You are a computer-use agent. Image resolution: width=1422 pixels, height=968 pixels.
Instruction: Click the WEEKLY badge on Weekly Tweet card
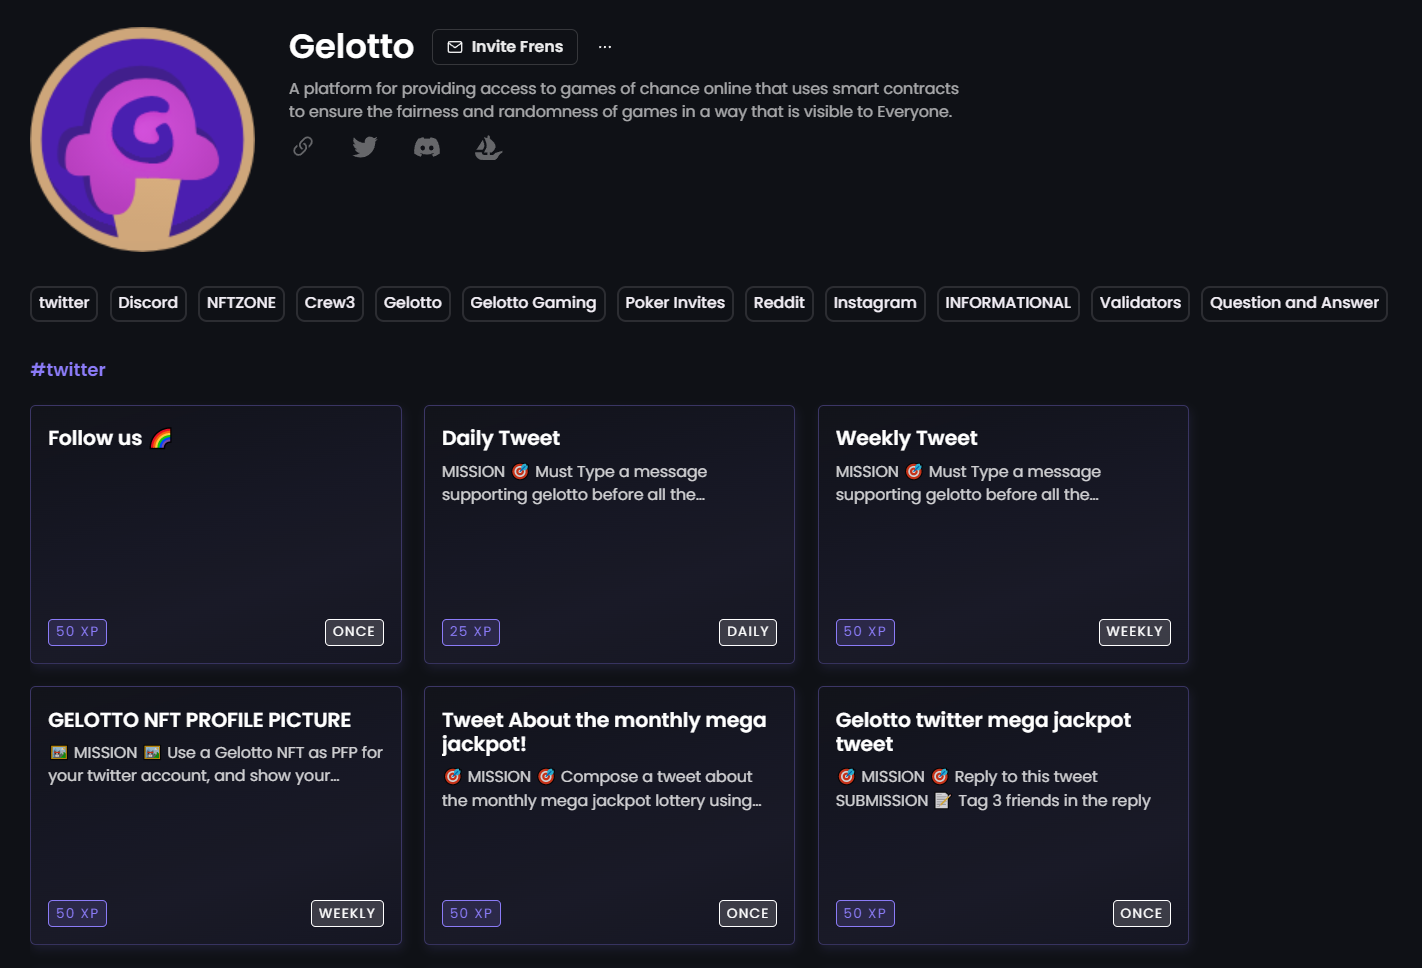tap(1135, 631)
